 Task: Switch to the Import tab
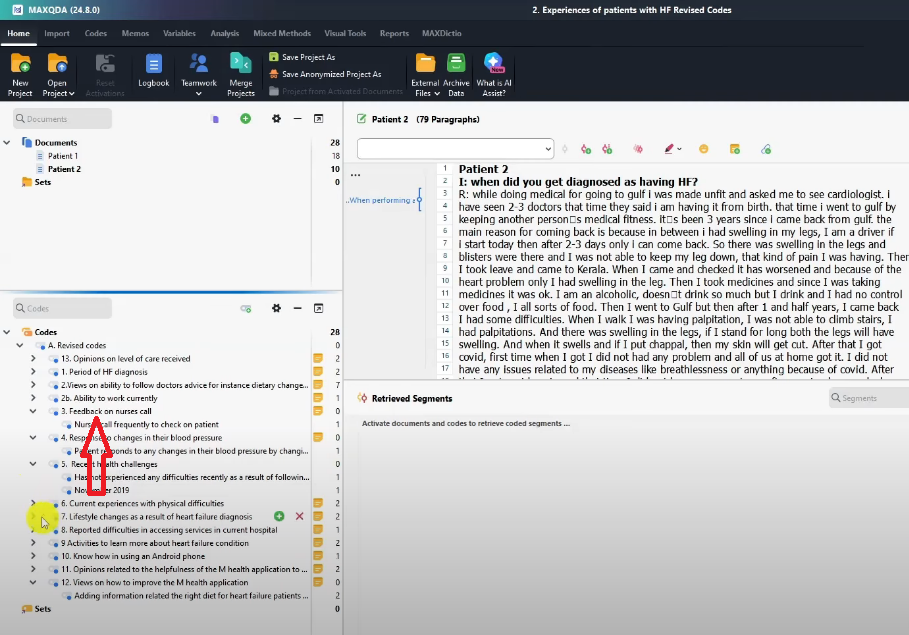(x=57, y=33)
